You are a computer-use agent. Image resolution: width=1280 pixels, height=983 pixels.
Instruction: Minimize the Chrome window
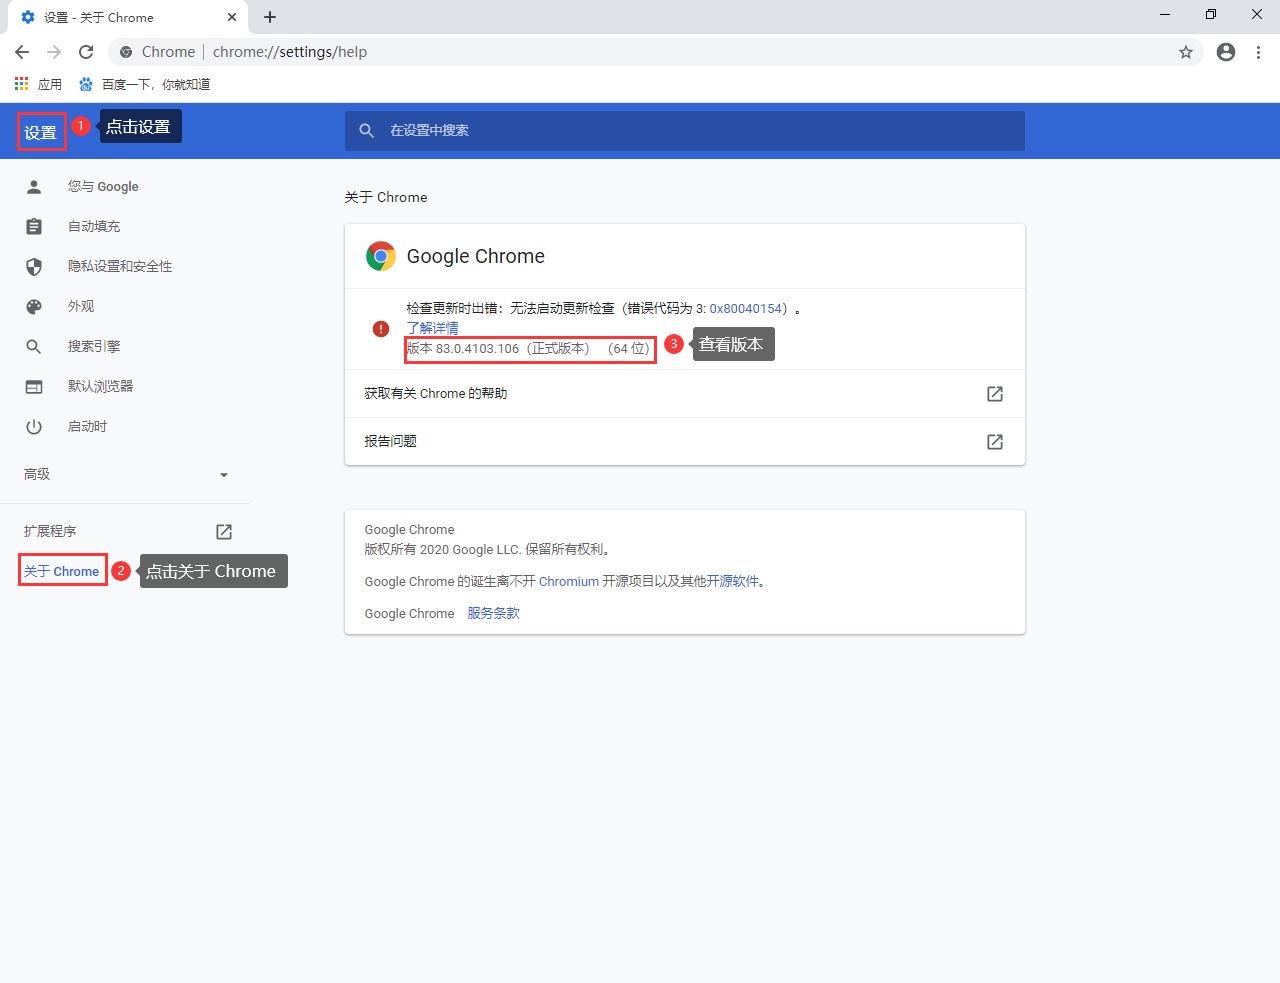tap(1165, 15)
